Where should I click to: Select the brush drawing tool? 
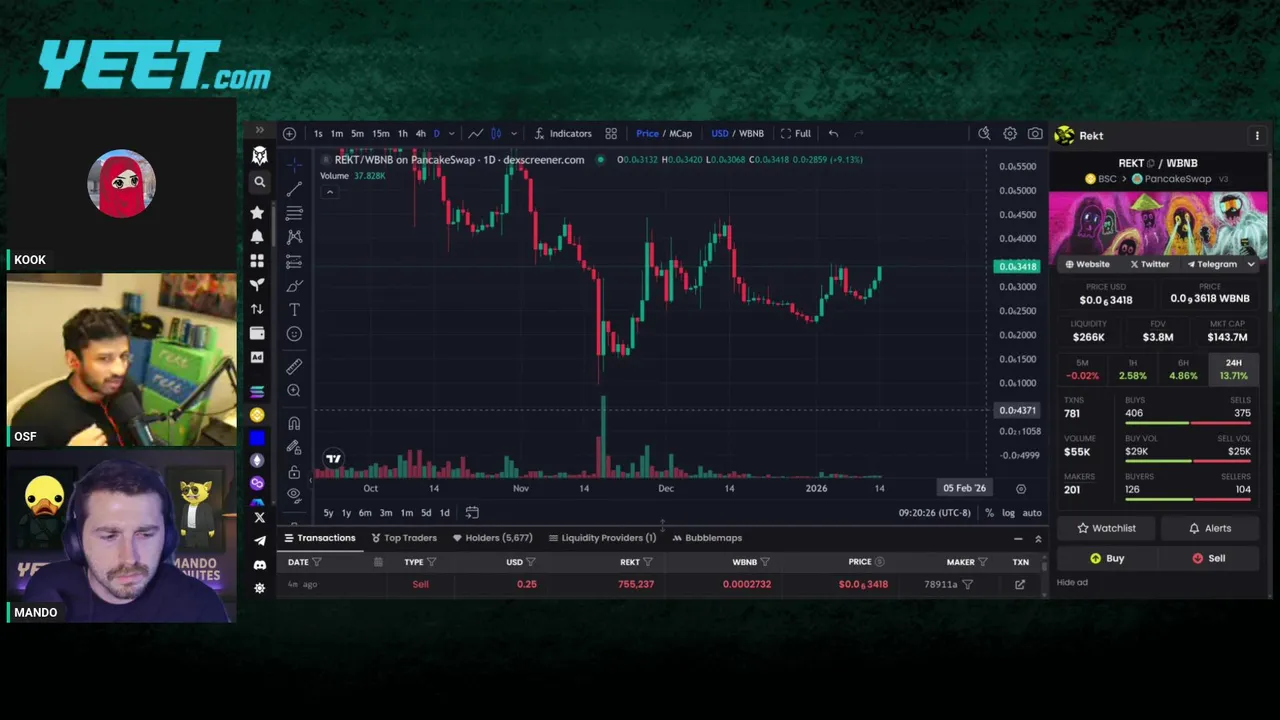[294, 286]
